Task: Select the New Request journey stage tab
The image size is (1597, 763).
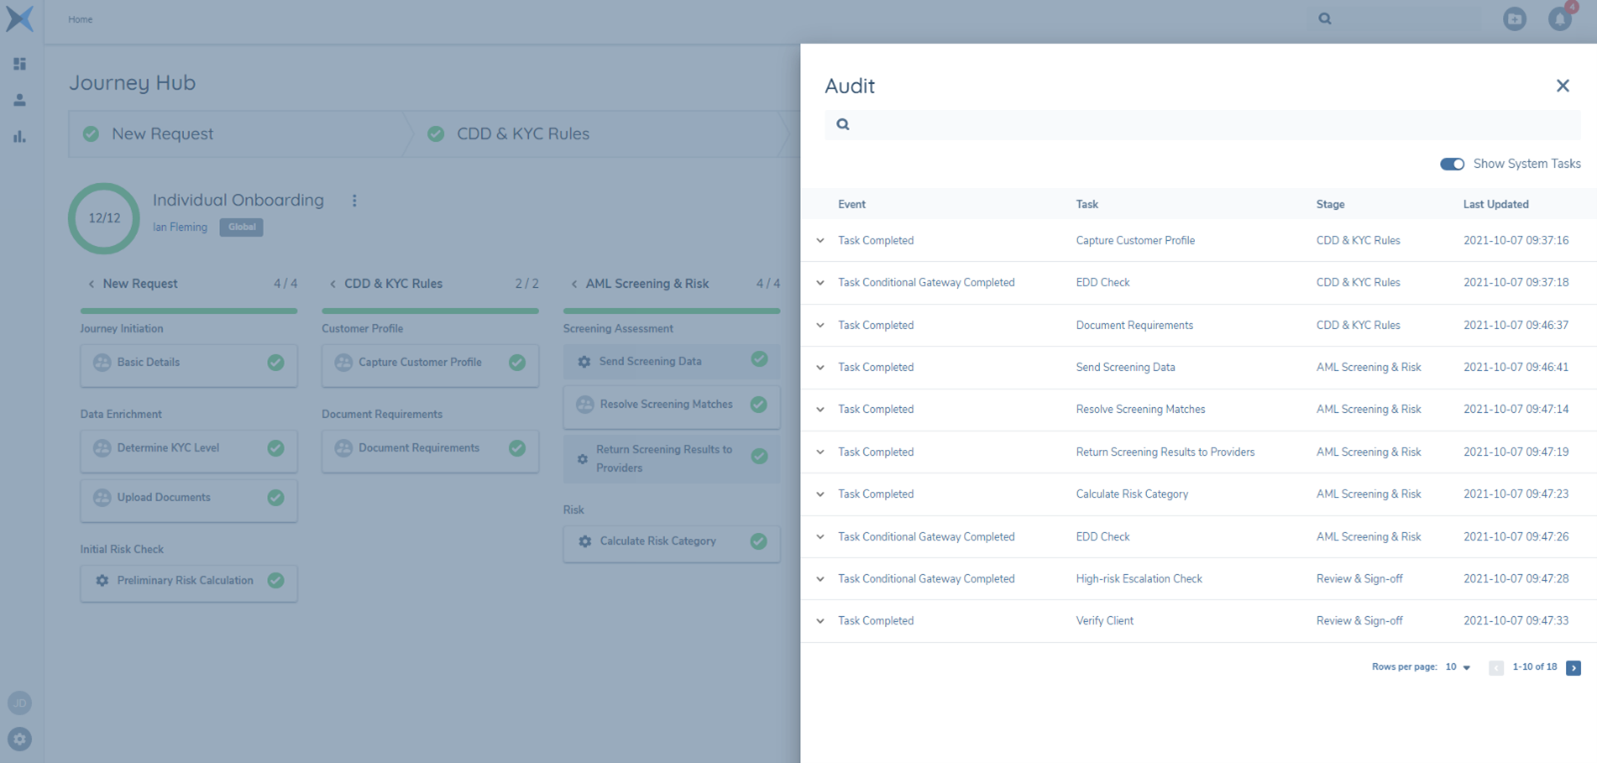Action: (x=162, y=134)
